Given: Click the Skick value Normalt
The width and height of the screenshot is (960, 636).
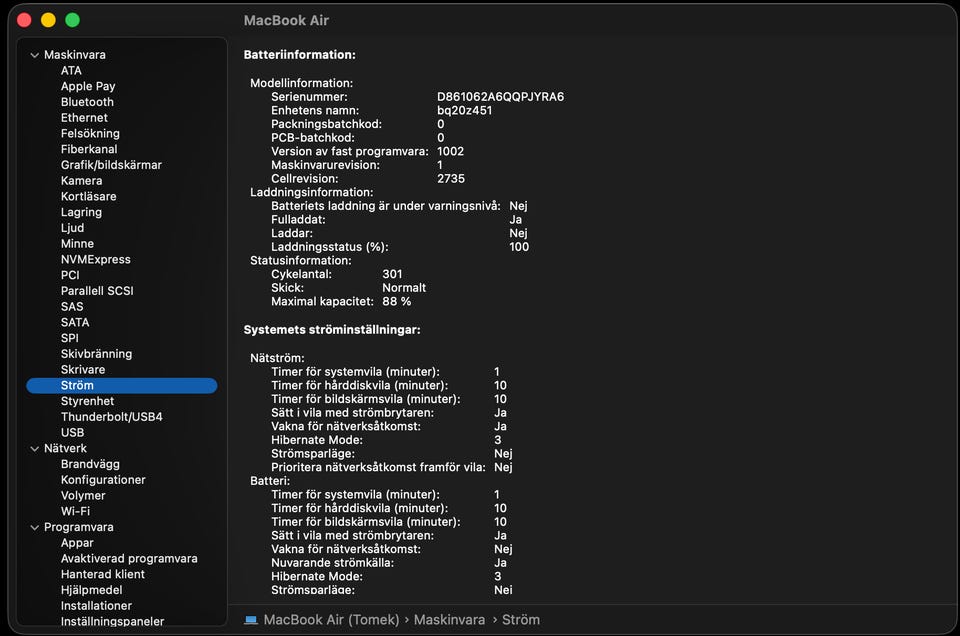Looking at the screenshot, I should [403, 288].
